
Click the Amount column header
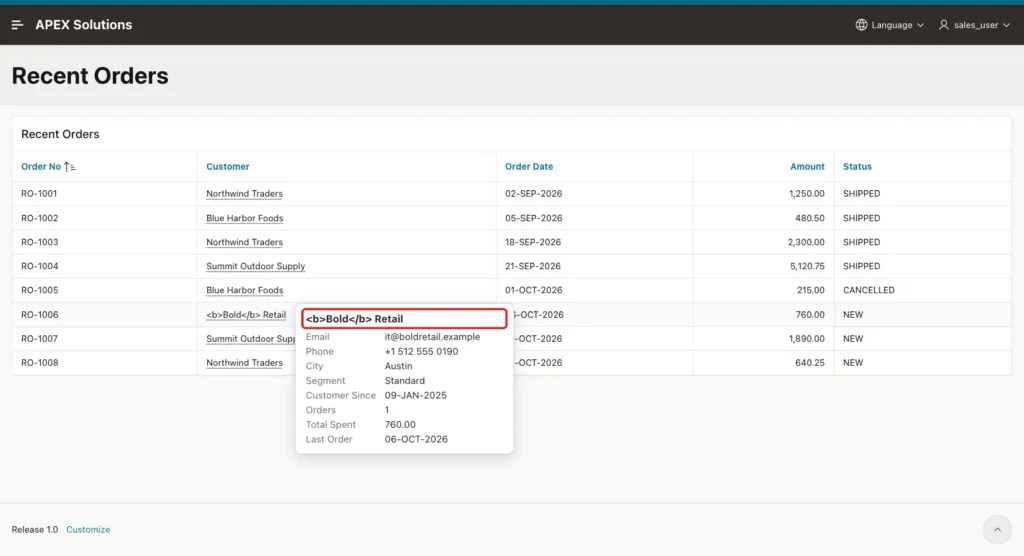tap(807, 167)
